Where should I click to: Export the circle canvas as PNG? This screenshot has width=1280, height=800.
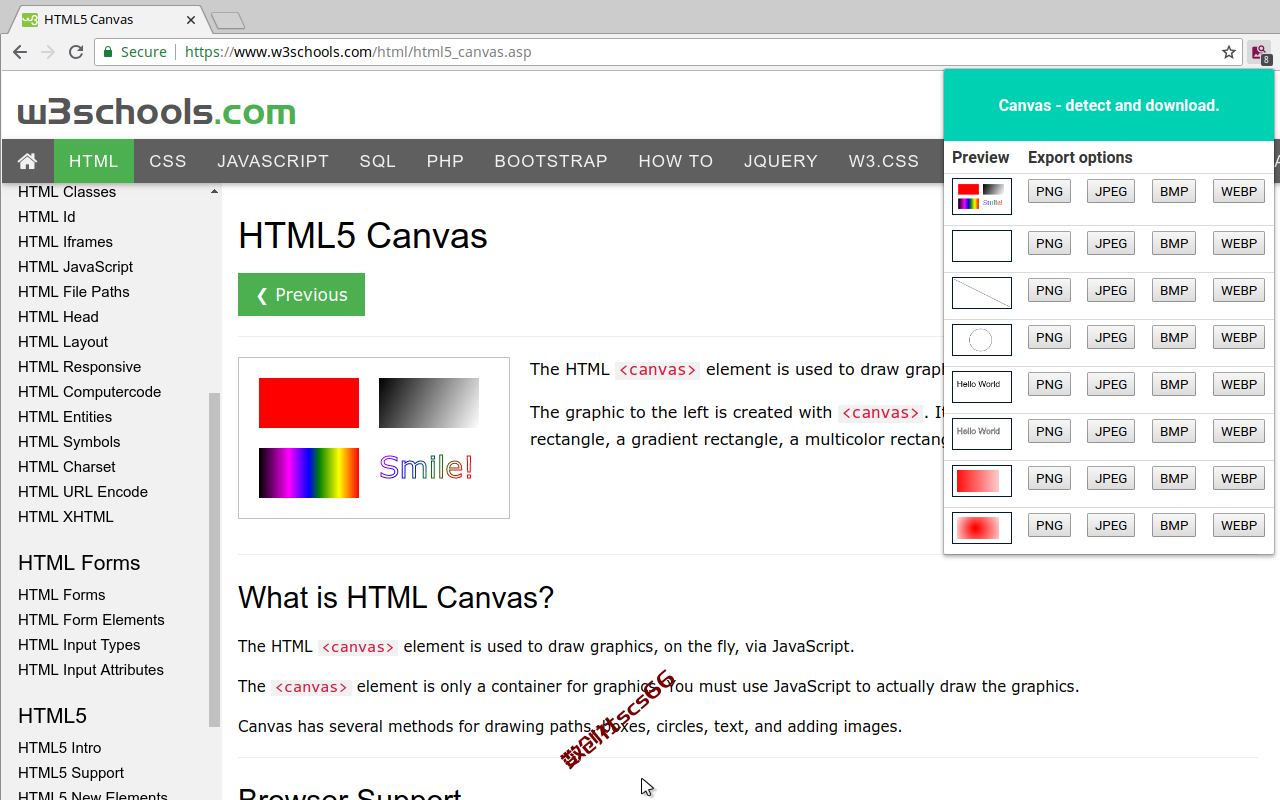(1049, 337)
